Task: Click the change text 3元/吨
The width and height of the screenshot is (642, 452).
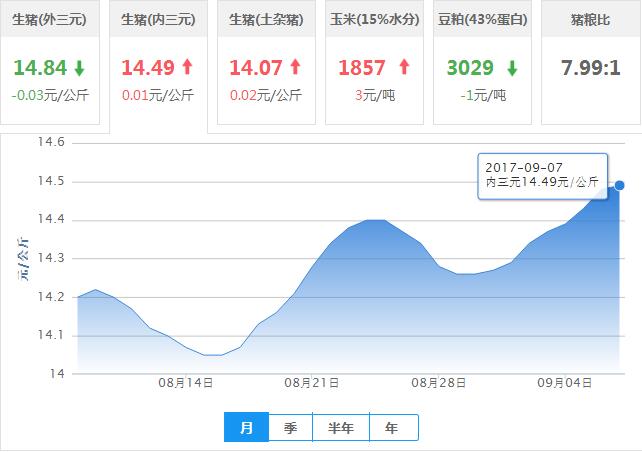Action: 375,95
